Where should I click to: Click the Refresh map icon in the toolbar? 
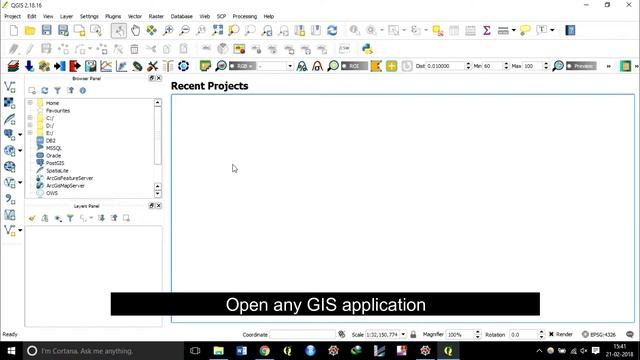pyautogui.click(x=332, y=31)
